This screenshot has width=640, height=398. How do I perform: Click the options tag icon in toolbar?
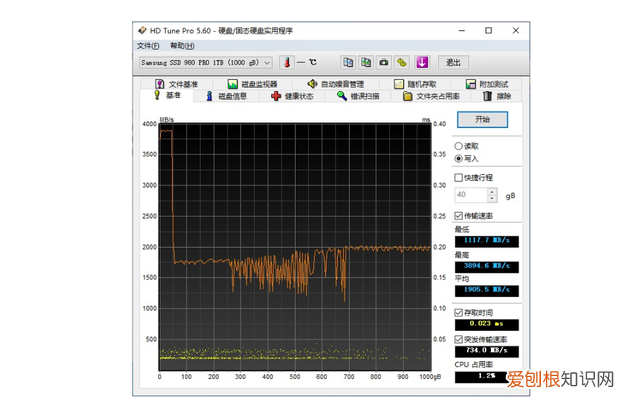(402, 62)
